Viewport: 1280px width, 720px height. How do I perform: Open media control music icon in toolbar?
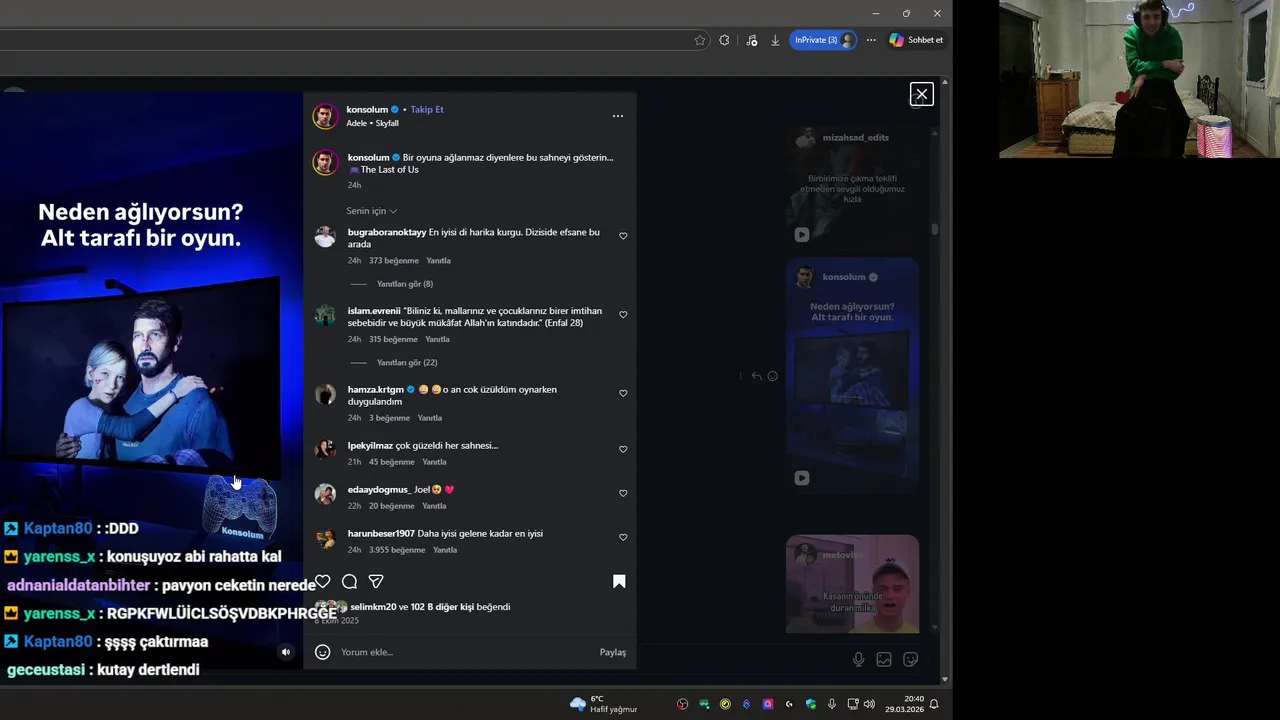(x=752, y=40)
